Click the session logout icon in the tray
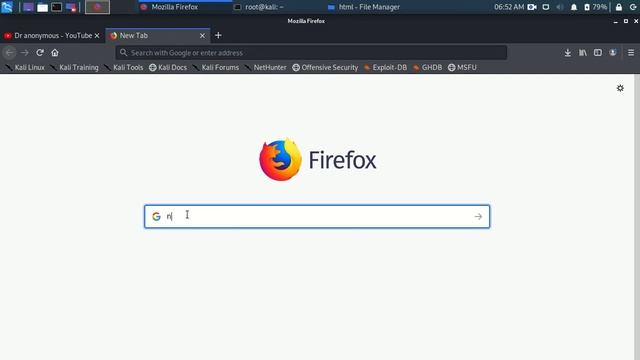 [633, 7]
